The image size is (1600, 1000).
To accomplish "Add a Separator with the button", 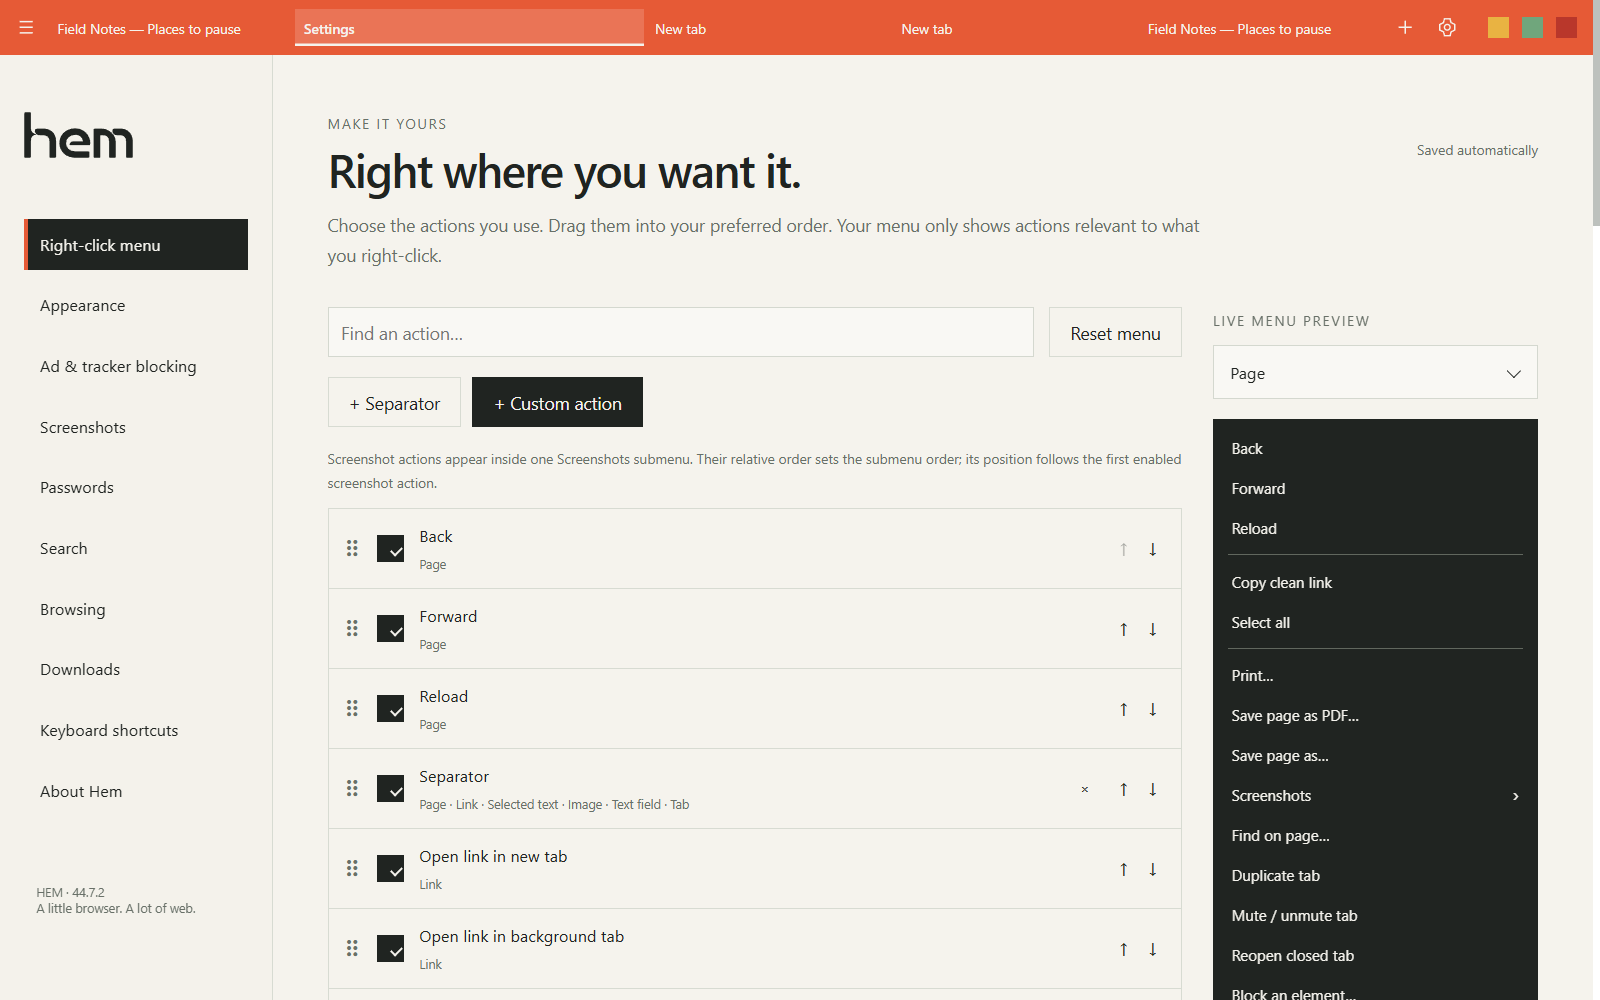I will [394, 402].
